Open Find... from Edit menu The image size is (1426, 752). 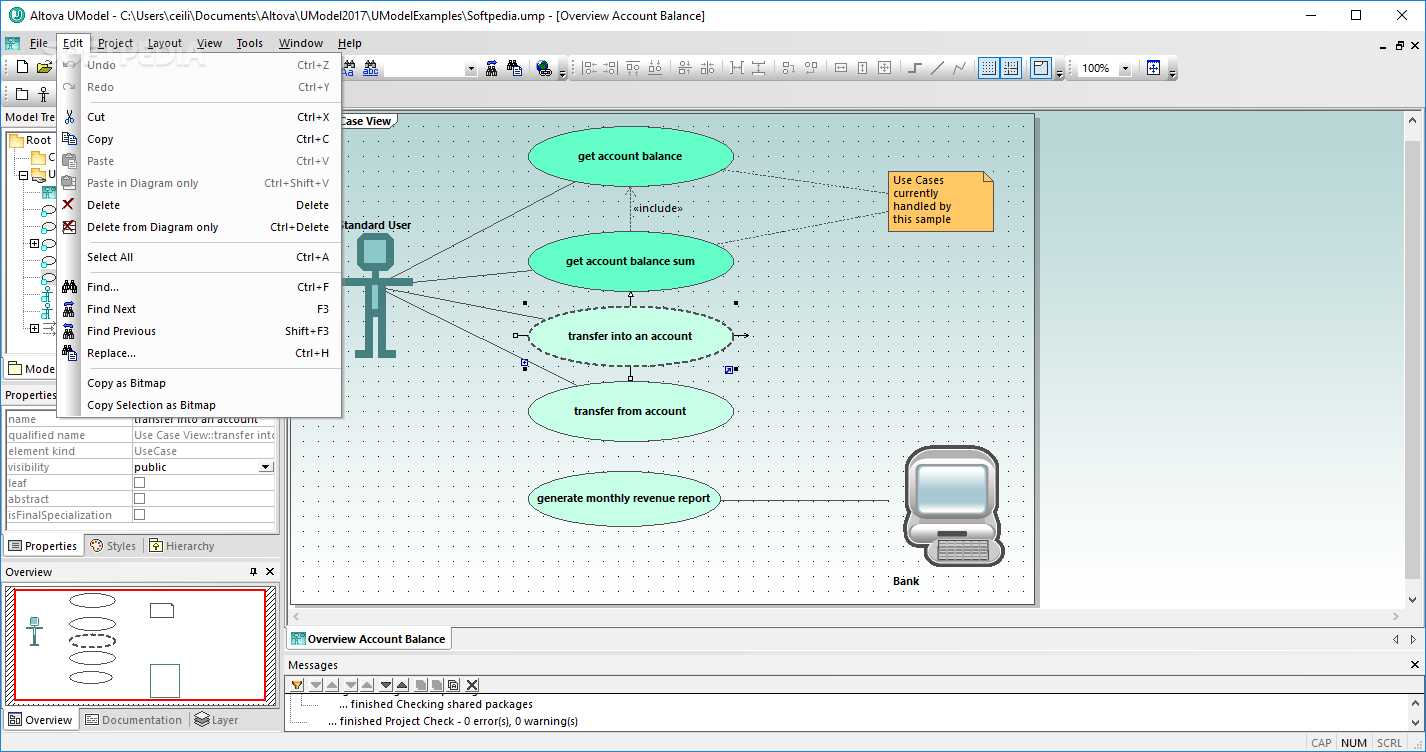point(199,287)
